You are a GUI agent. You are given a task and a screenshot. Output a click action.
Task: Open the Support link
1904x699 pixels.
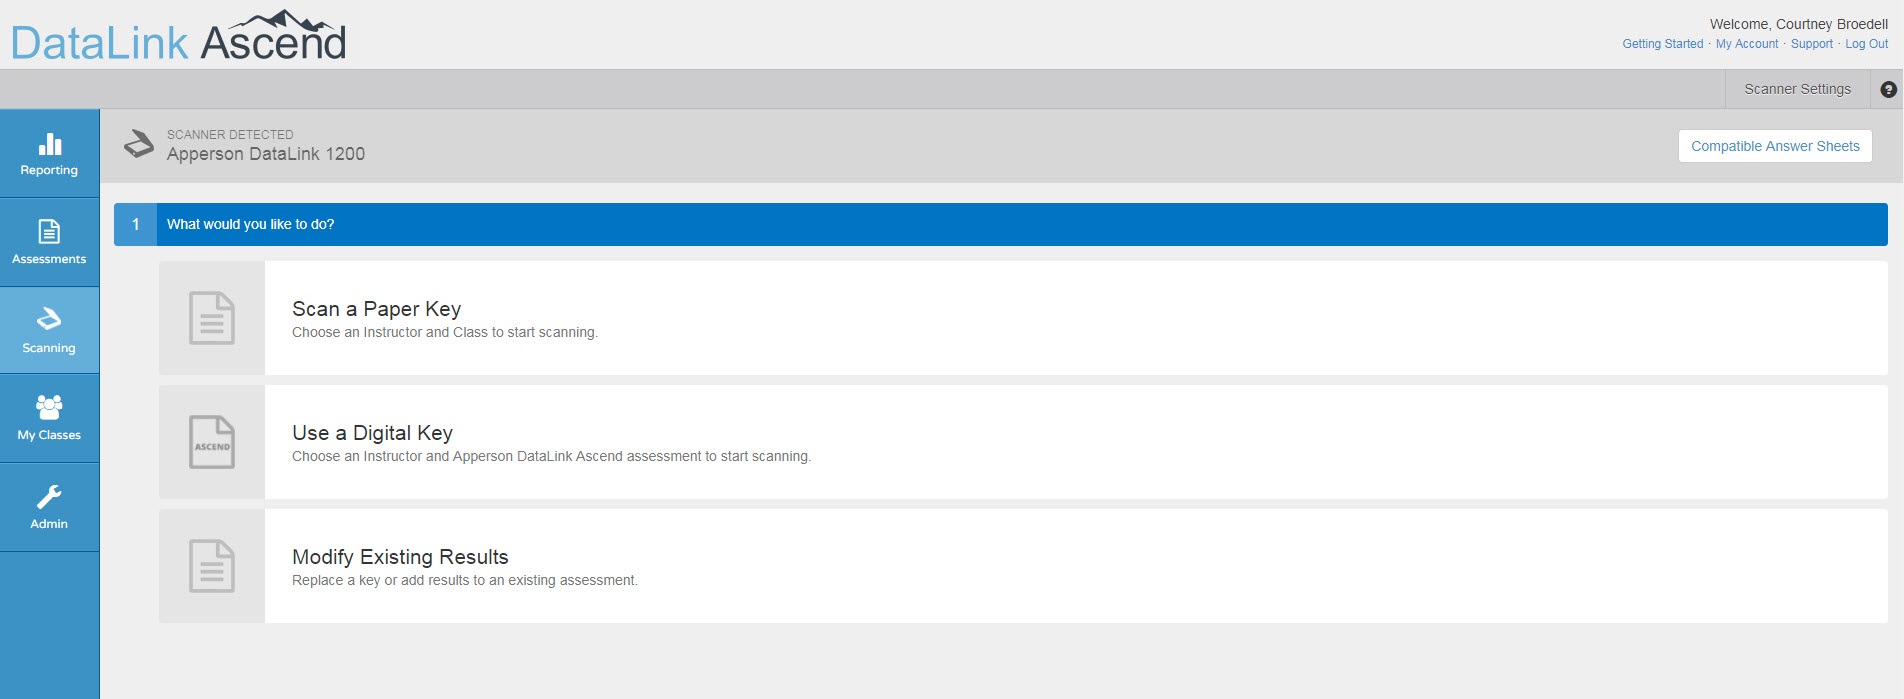(1811, 44)
